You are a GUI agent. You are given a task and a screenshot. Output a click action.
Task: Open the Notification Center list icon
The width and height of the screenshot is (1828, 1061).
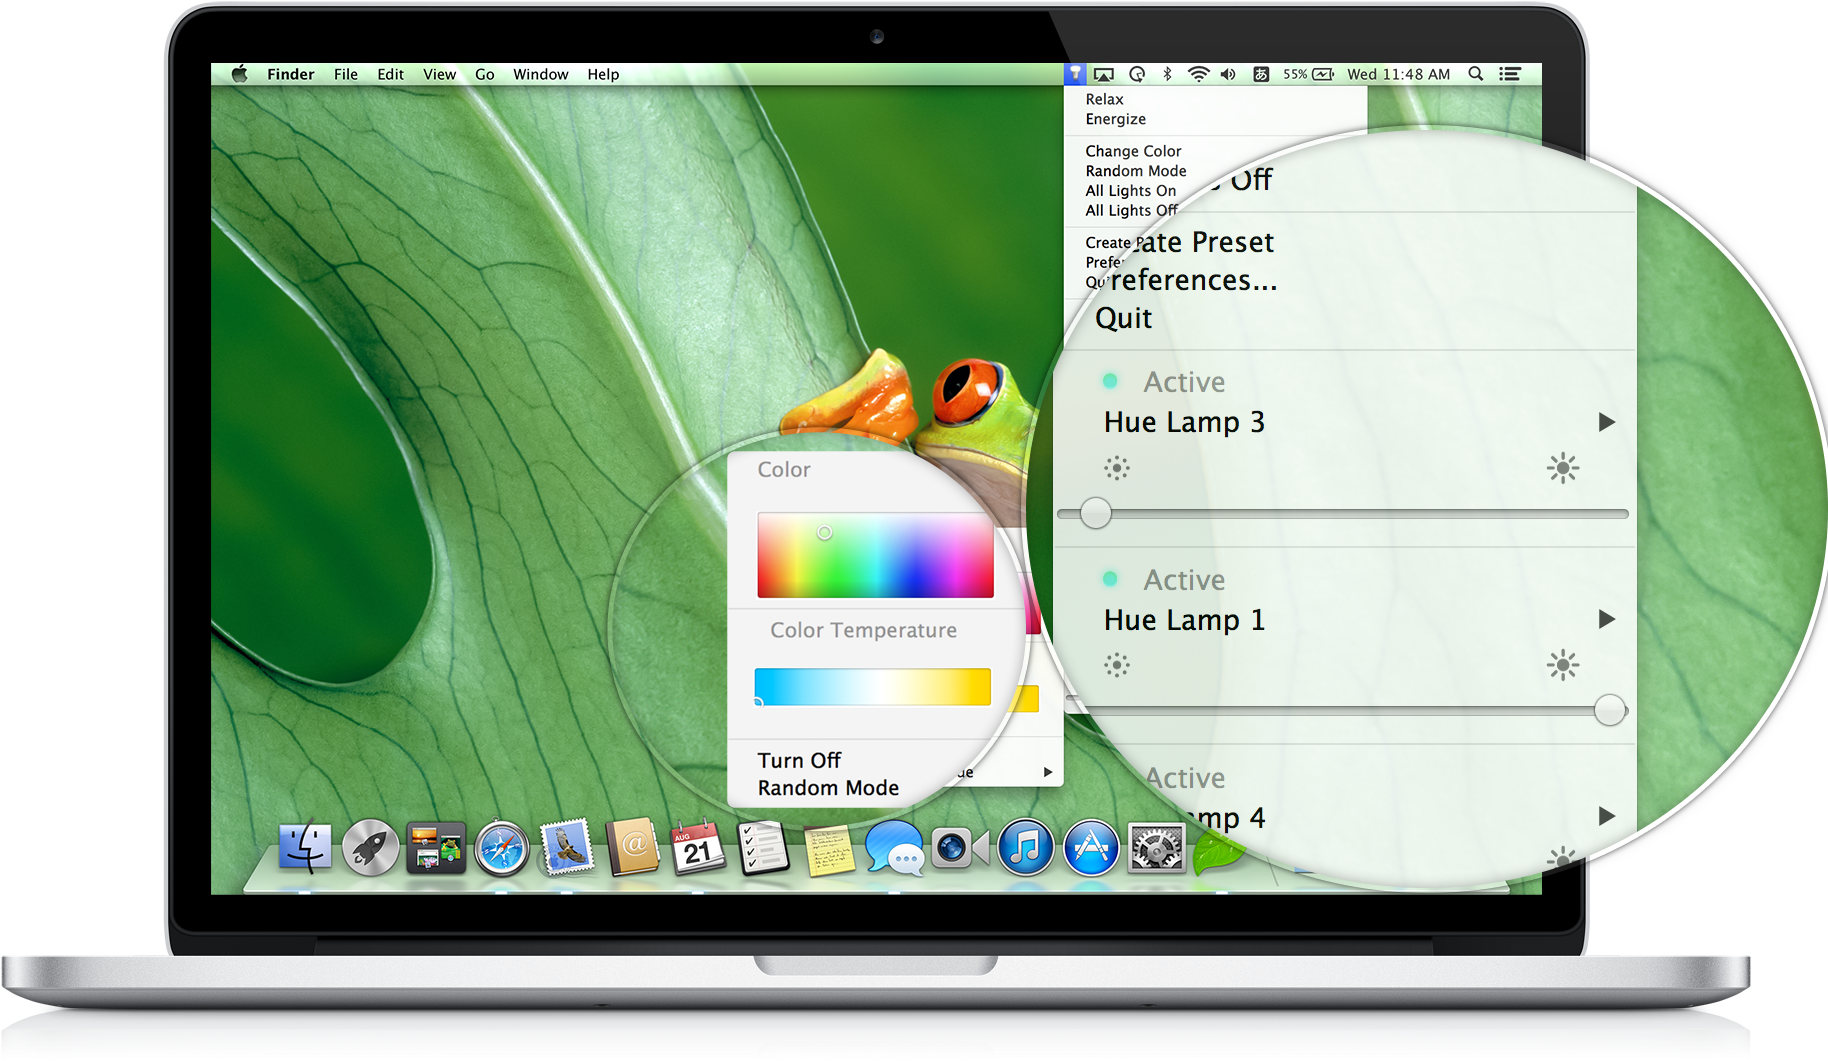(x=1510, y=74)
